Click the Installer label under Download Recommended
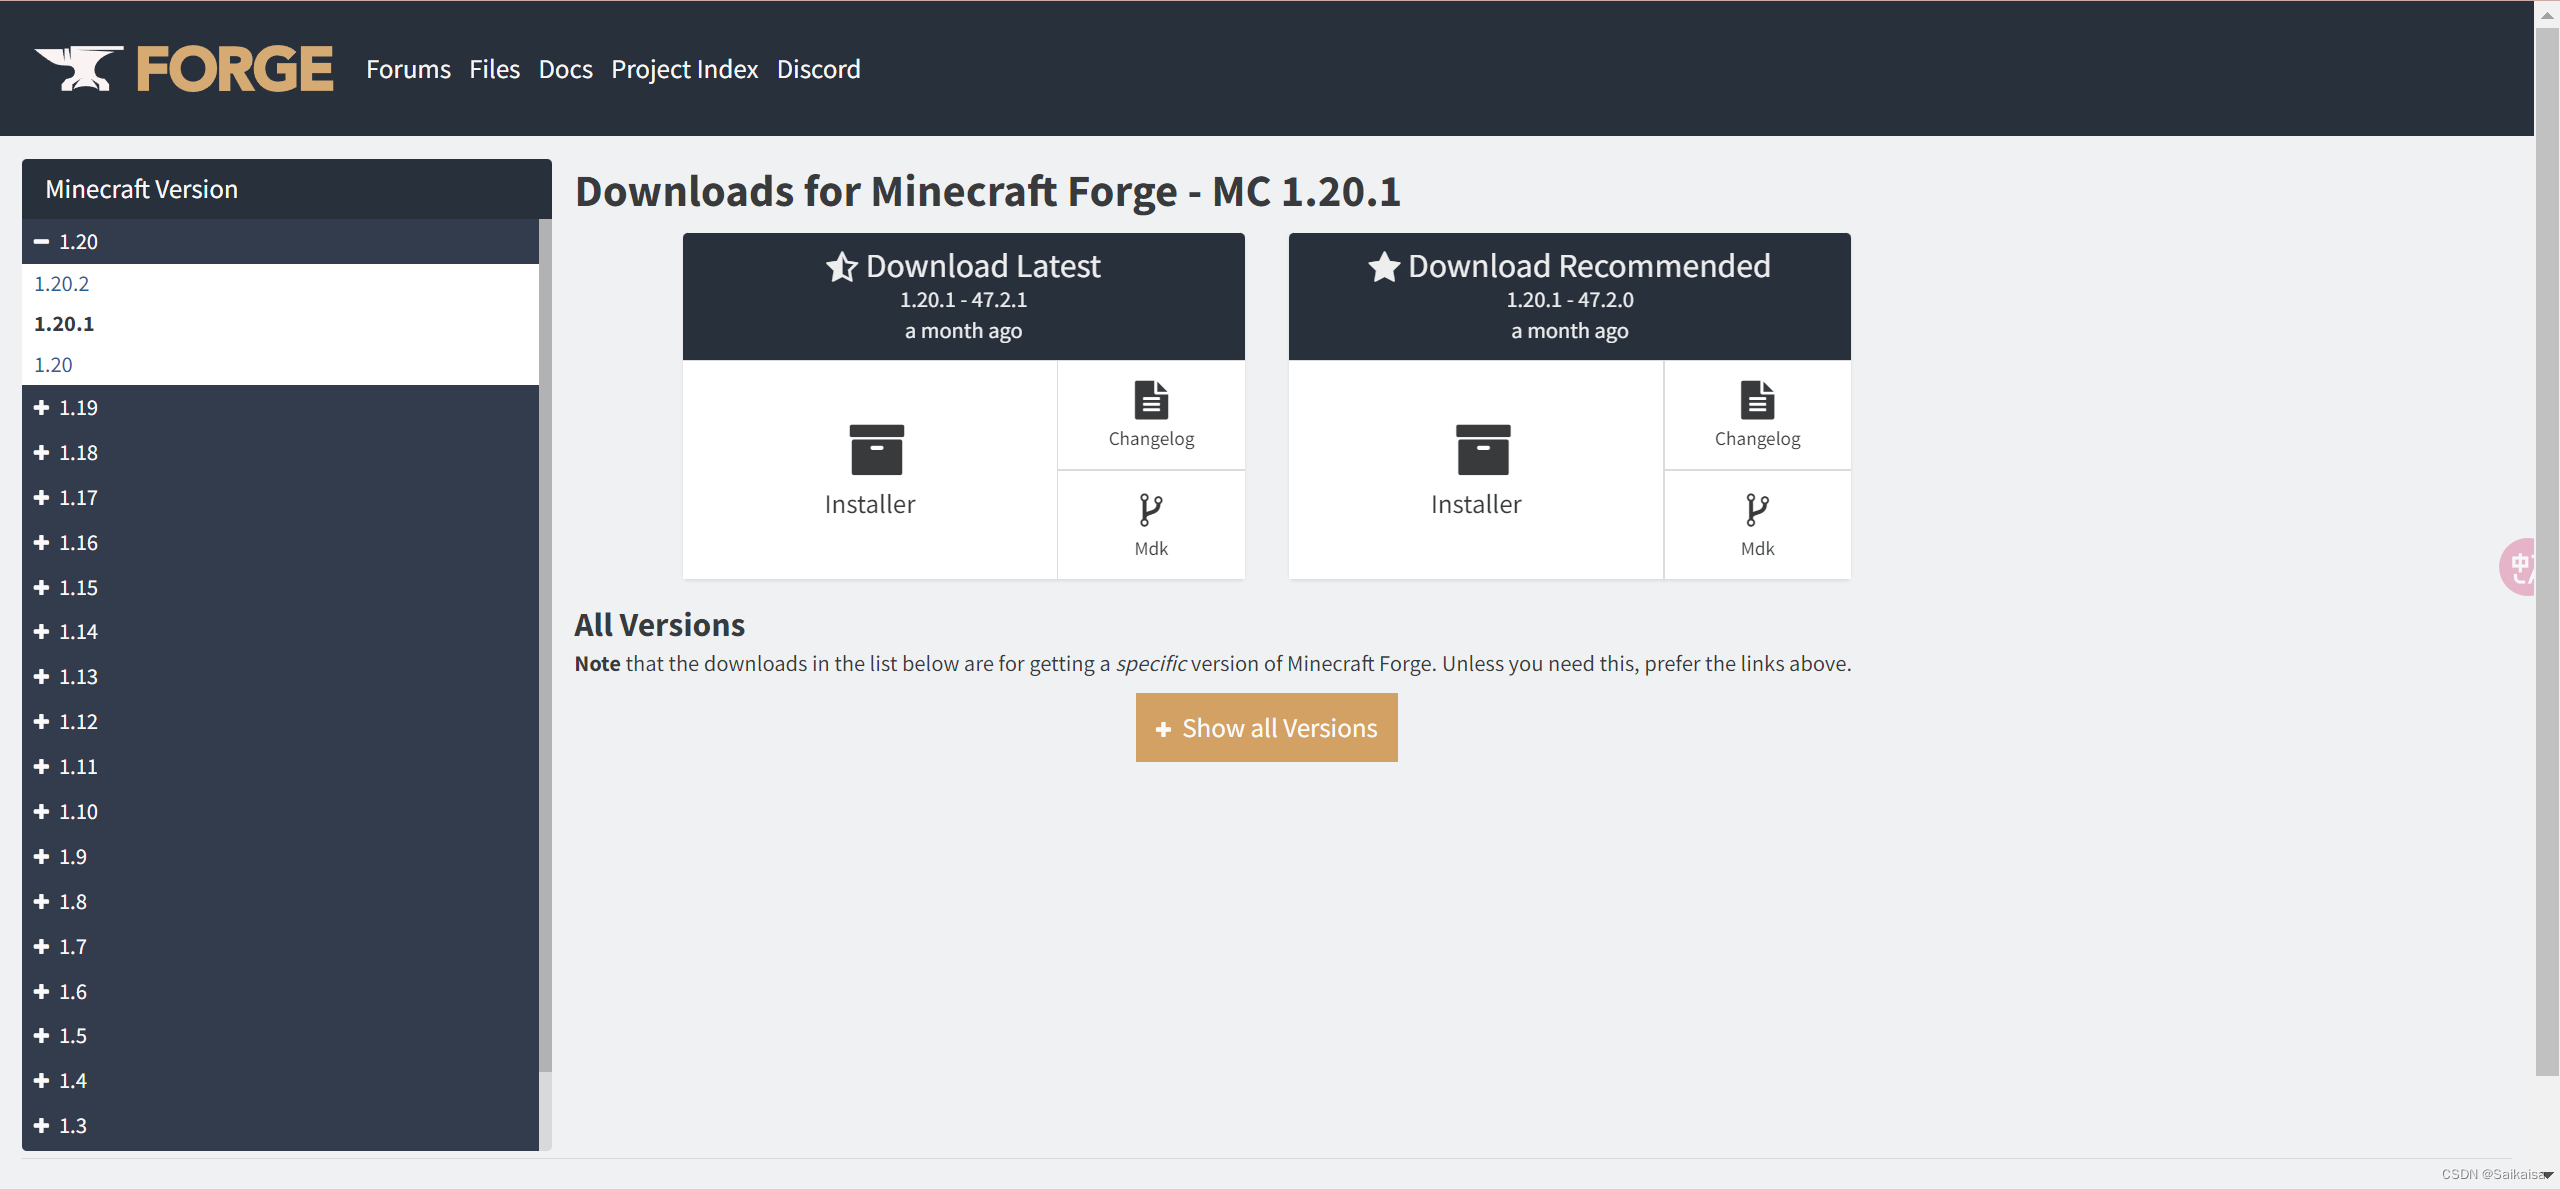Image resolution: width=2560 pixels, height=1189 pixels. [1476, 504]
